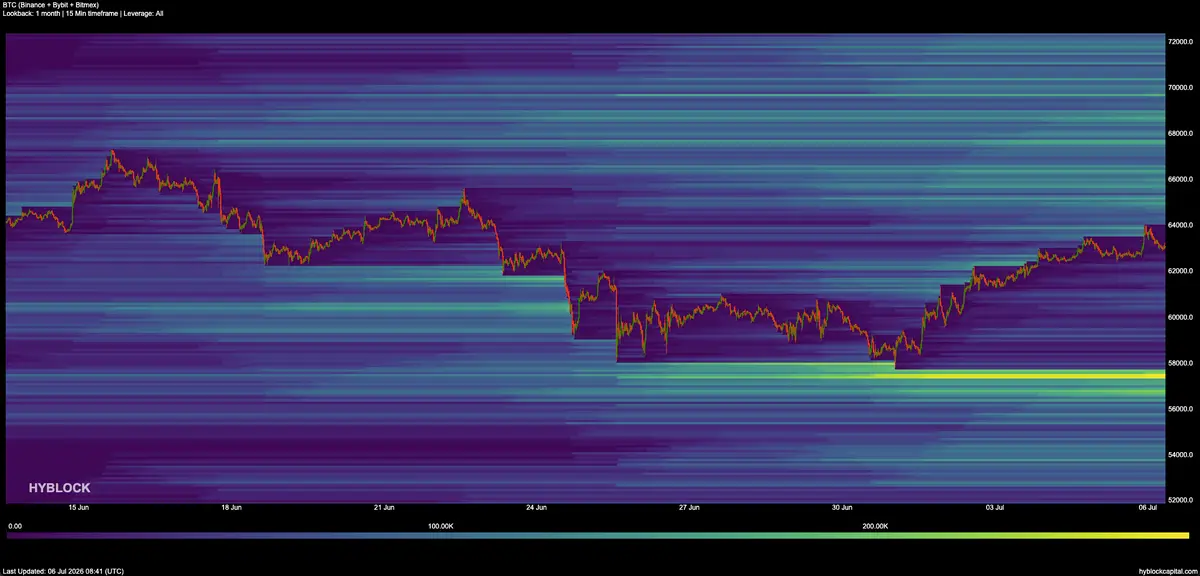Click the 200.00K color scale label

[874, 525]
